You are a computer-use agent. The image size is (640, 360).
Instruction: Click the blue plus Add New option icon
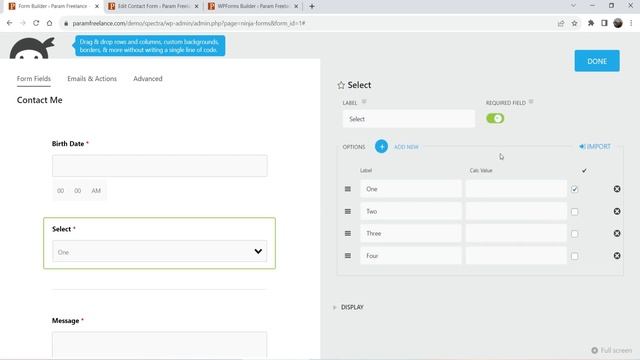click(x=381, y=147)
